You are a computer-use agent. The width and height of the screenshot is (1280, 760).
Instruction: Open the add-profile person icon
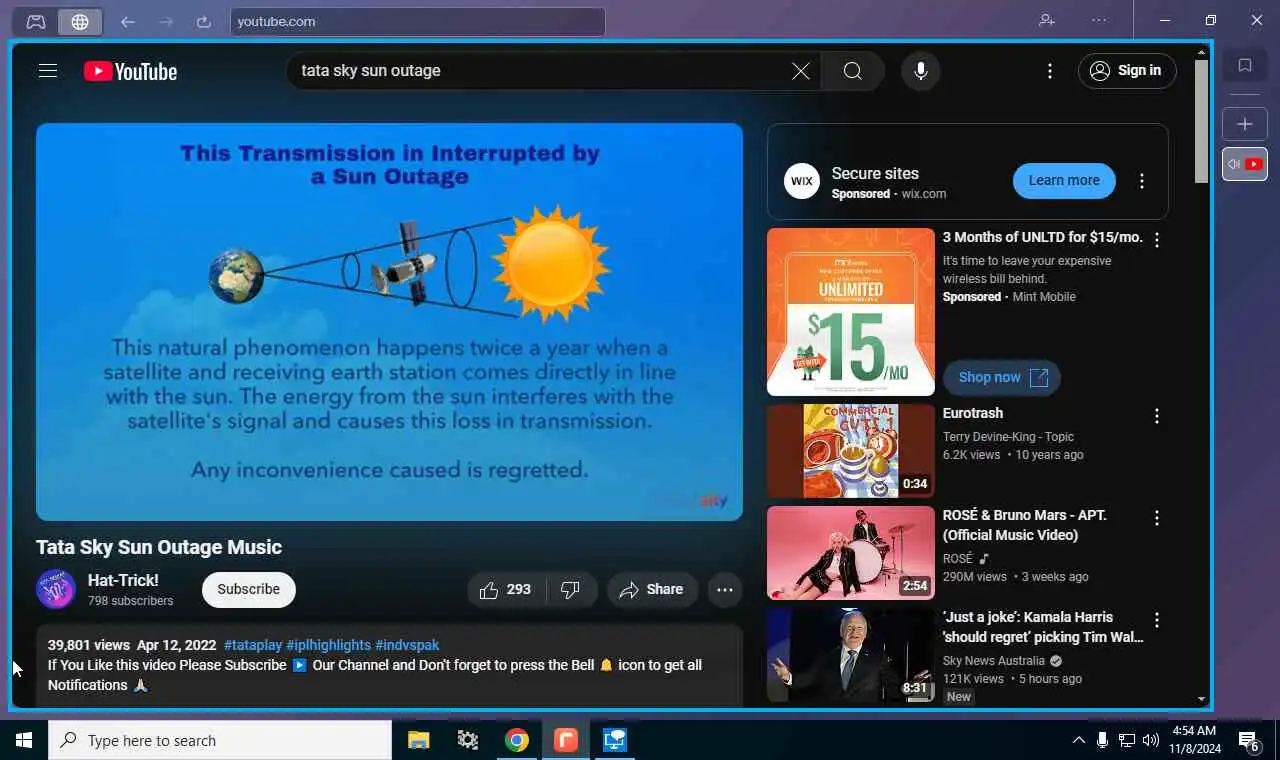pyautogui.click(x=1047, y=20)
